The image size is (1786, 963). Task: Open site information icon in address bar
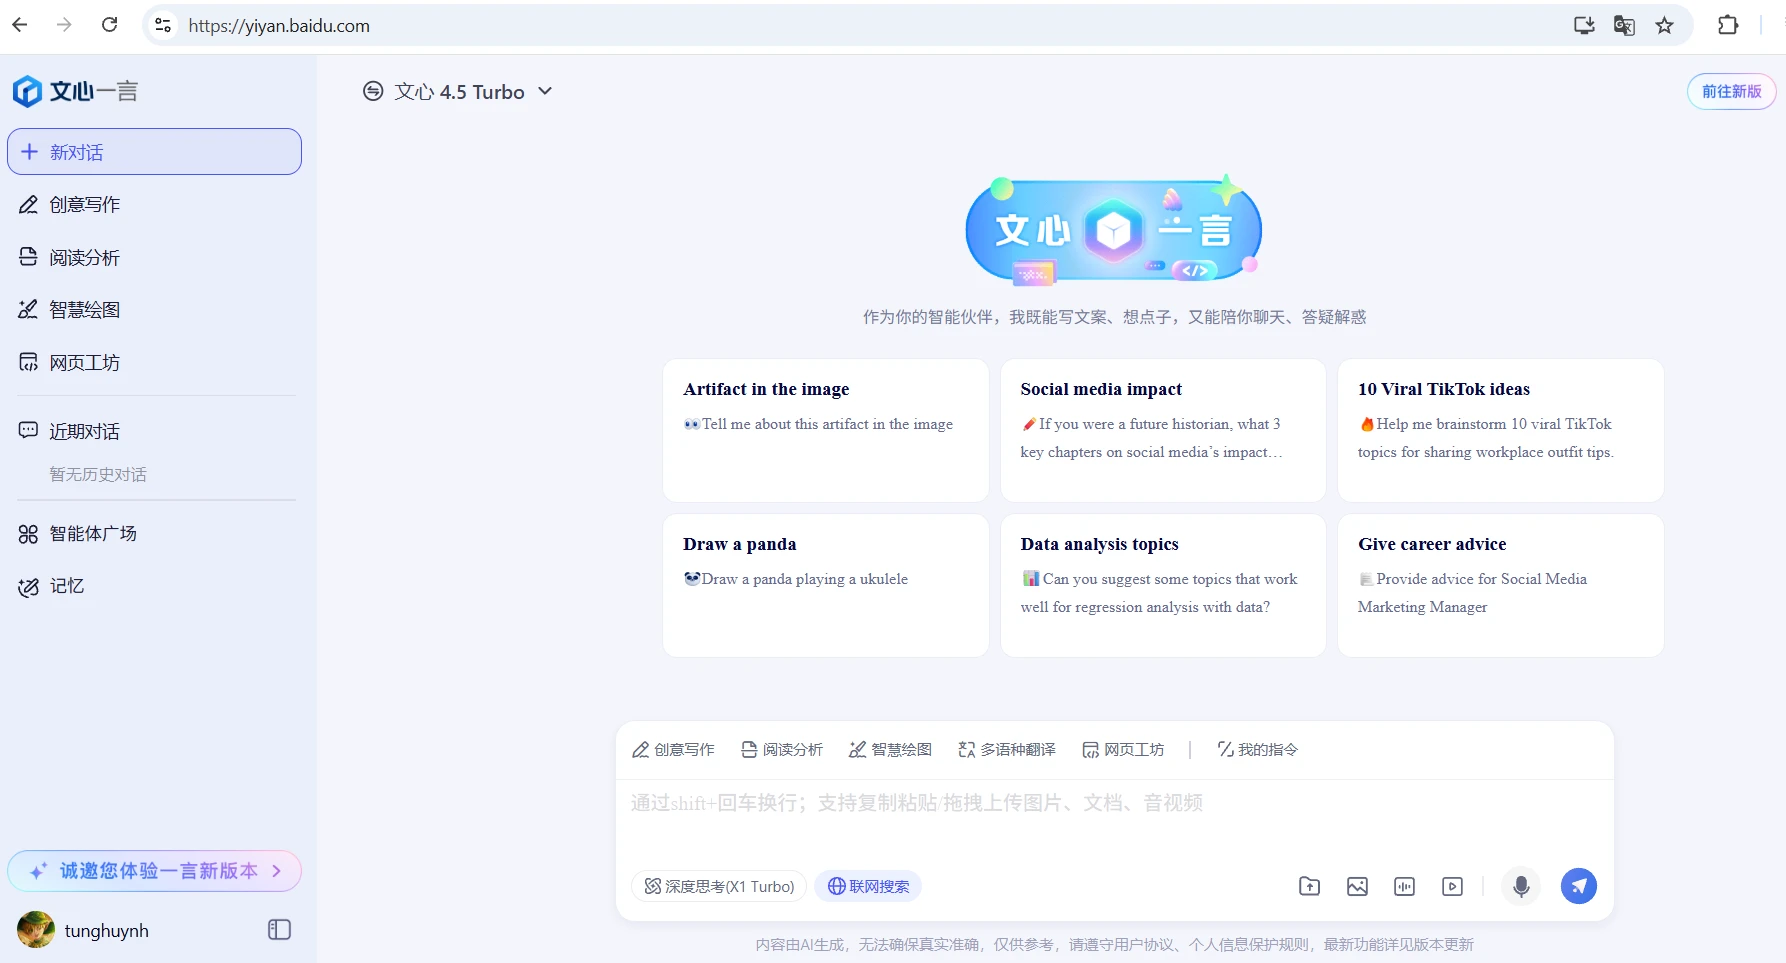click(x=163, y=25)
